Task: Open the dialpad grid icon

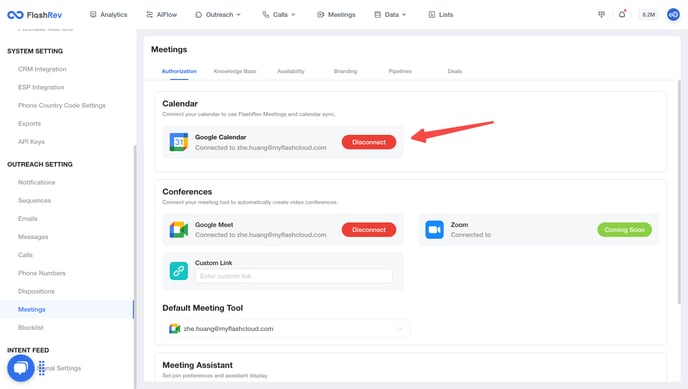Action: point(601,14)
